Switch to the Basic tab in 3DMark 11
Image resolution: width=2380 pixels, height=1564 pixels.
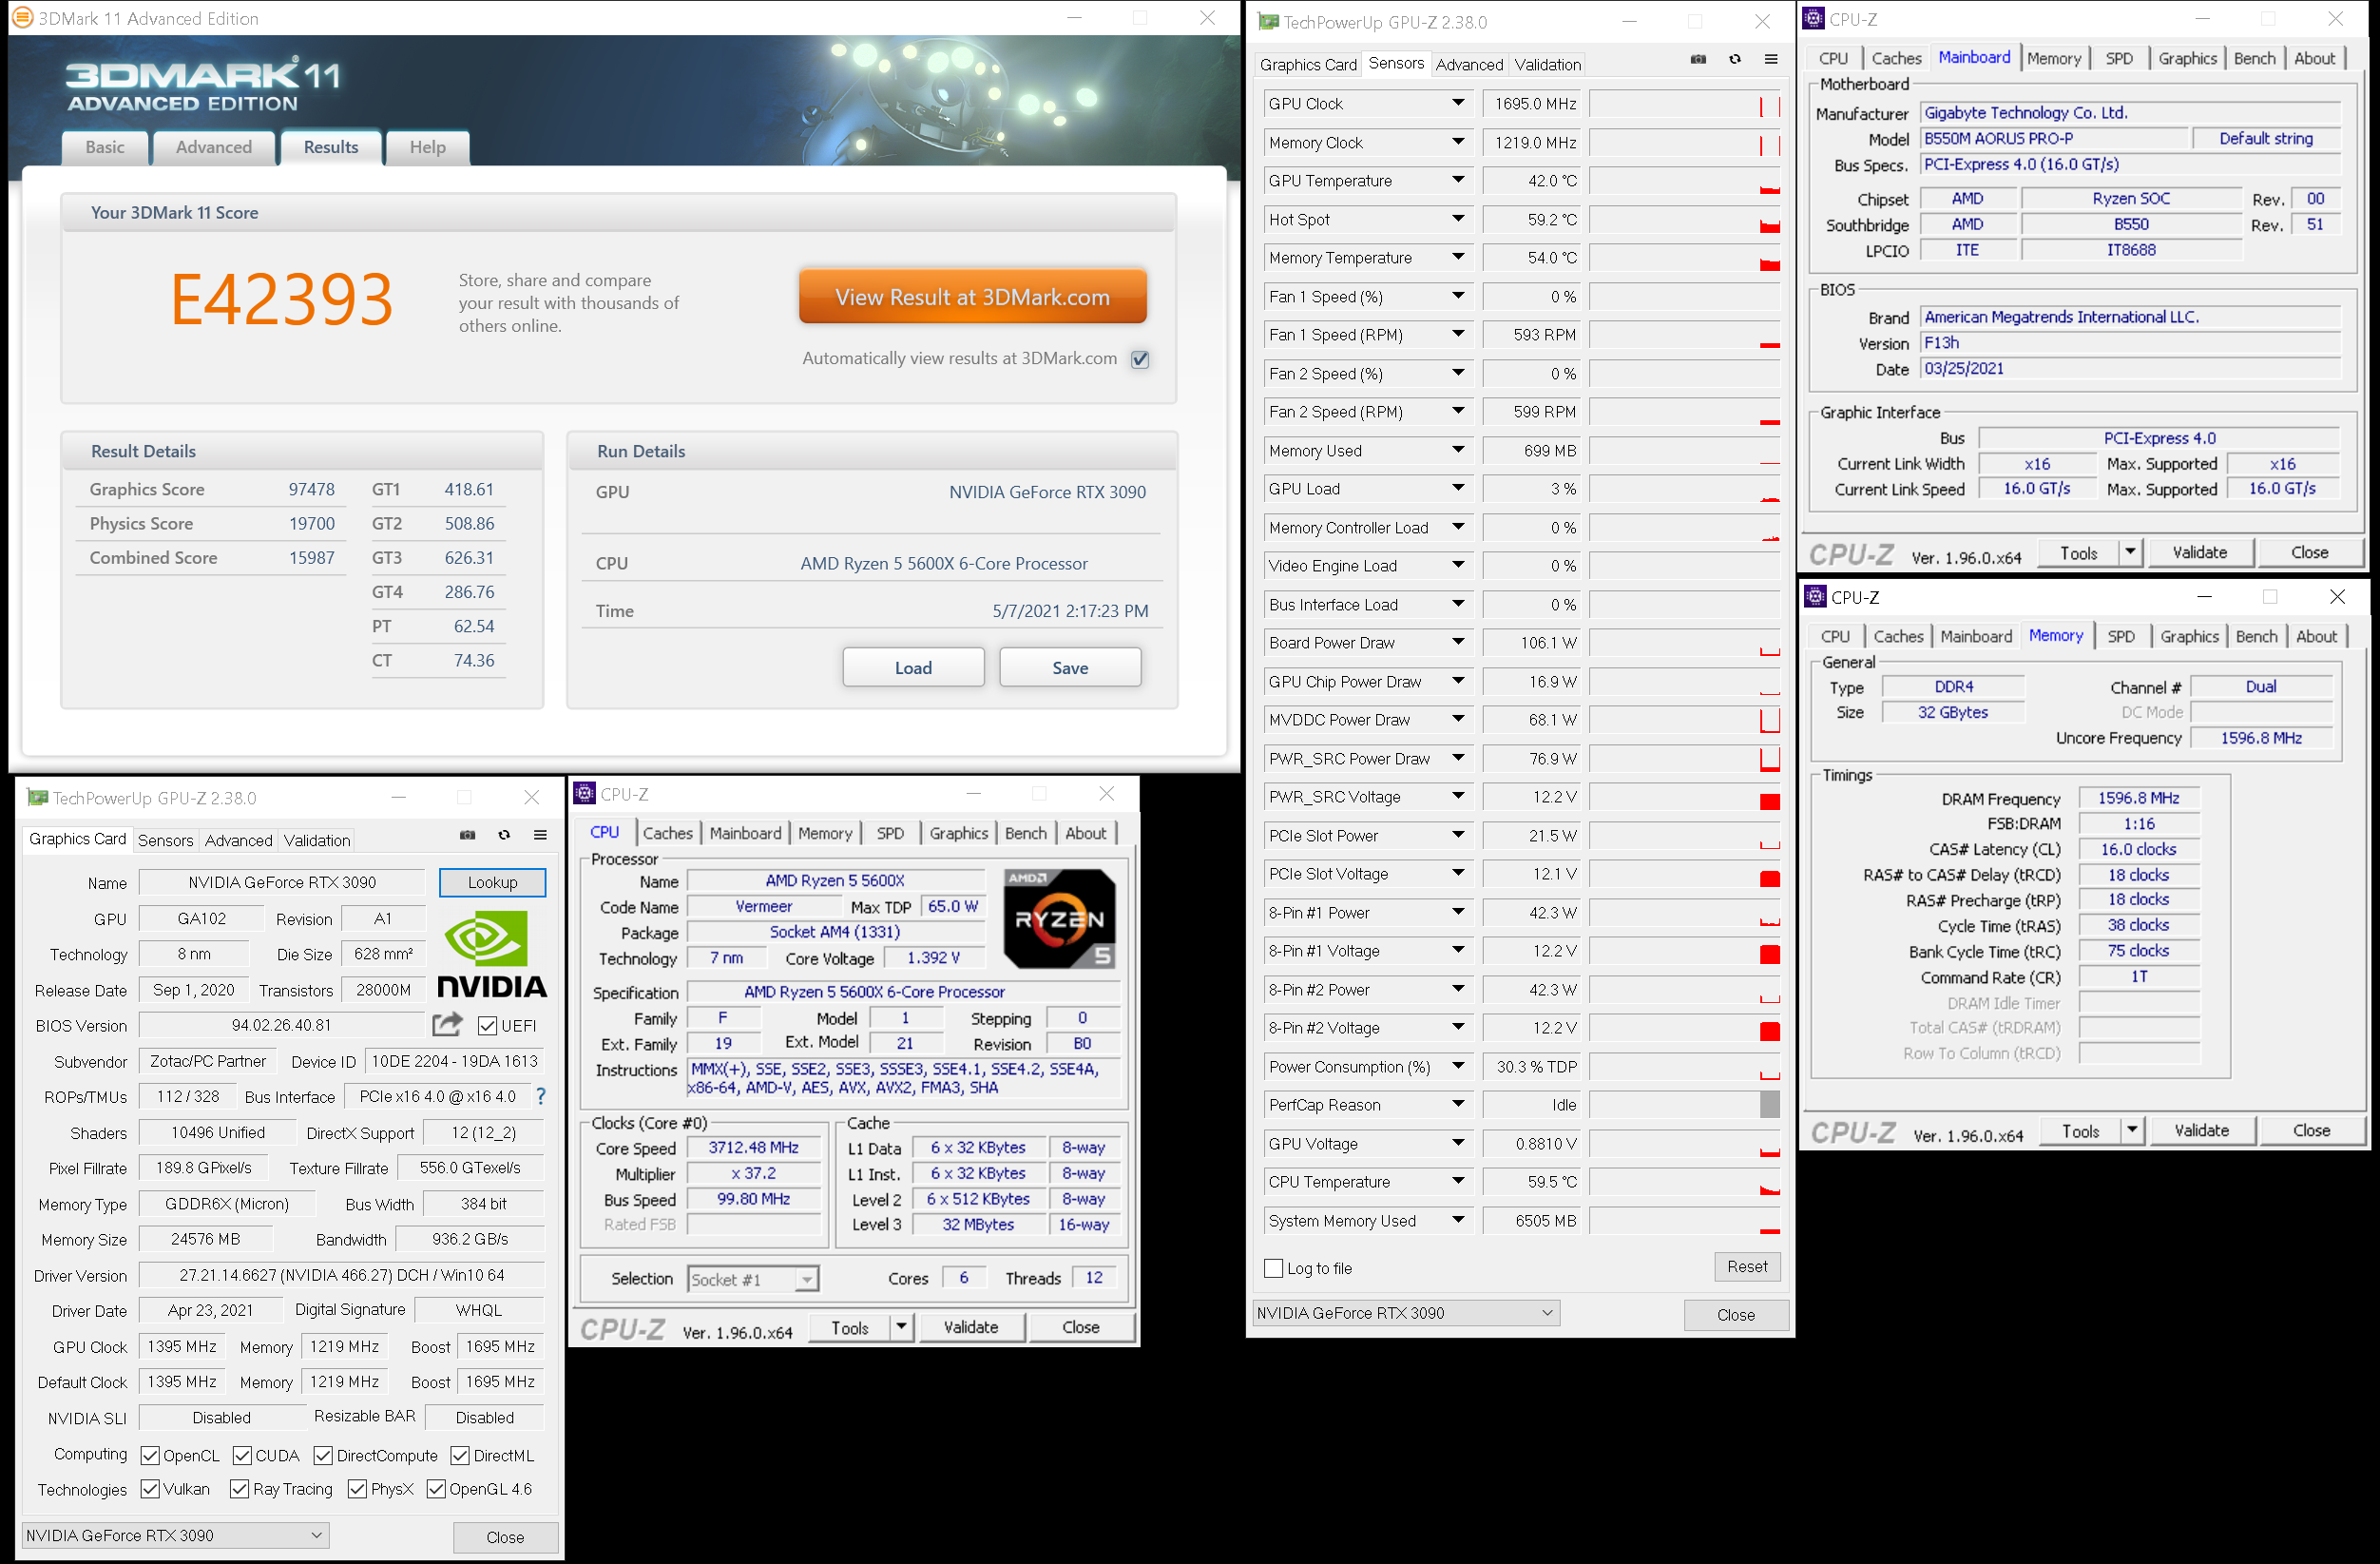point(105,147)
